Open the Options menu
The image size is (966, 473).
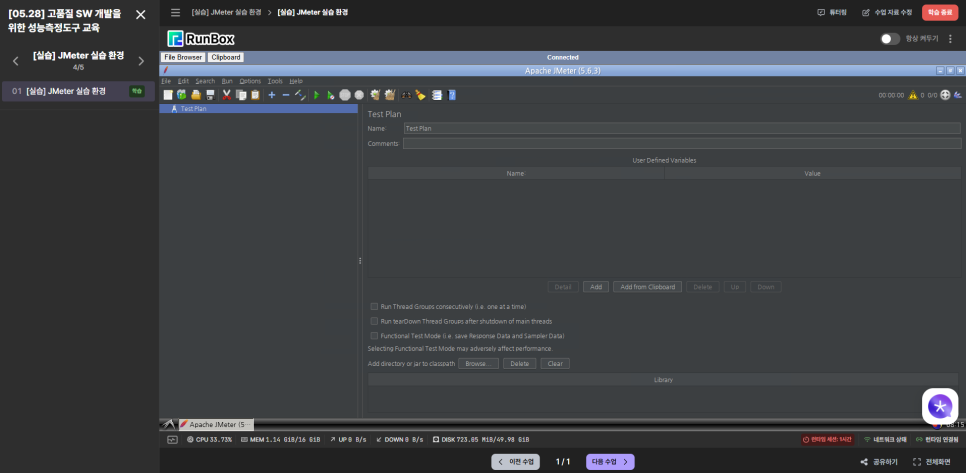pos(250,81)
